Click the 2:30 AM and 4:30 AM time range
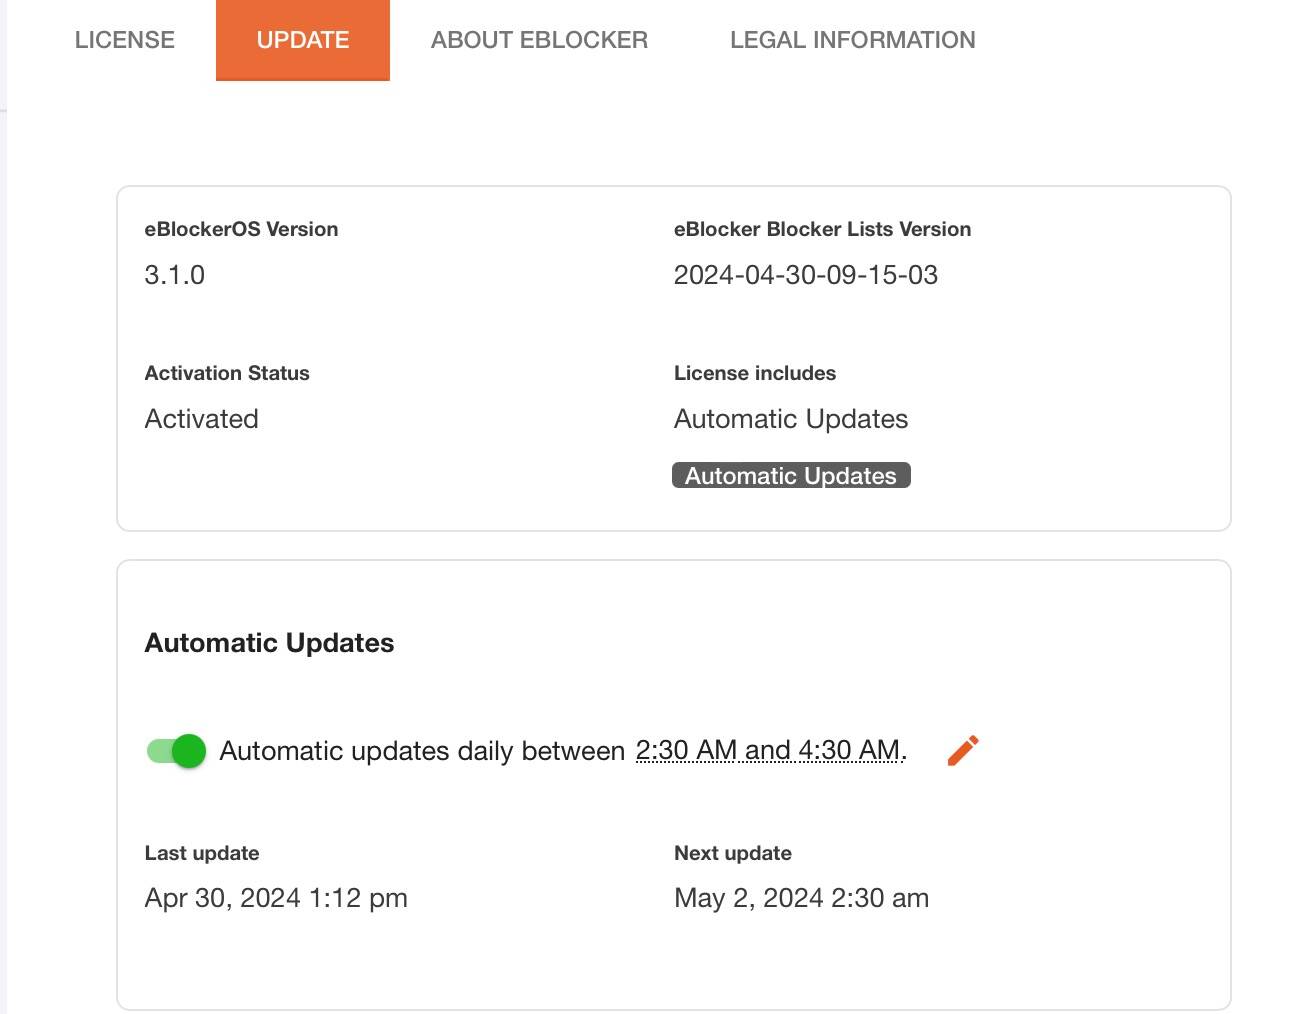This screenshot has width=1302, height=1014. coord(769,750)
